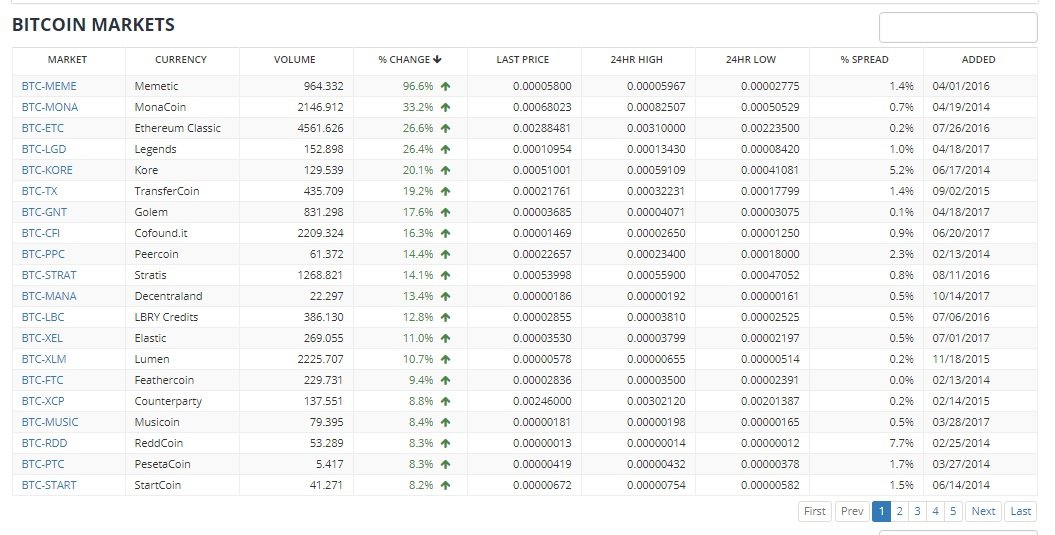Open the BTC-ETC market link
Image resolution: width=1055 pixels, height=535 pixels.
pos(42,128)
